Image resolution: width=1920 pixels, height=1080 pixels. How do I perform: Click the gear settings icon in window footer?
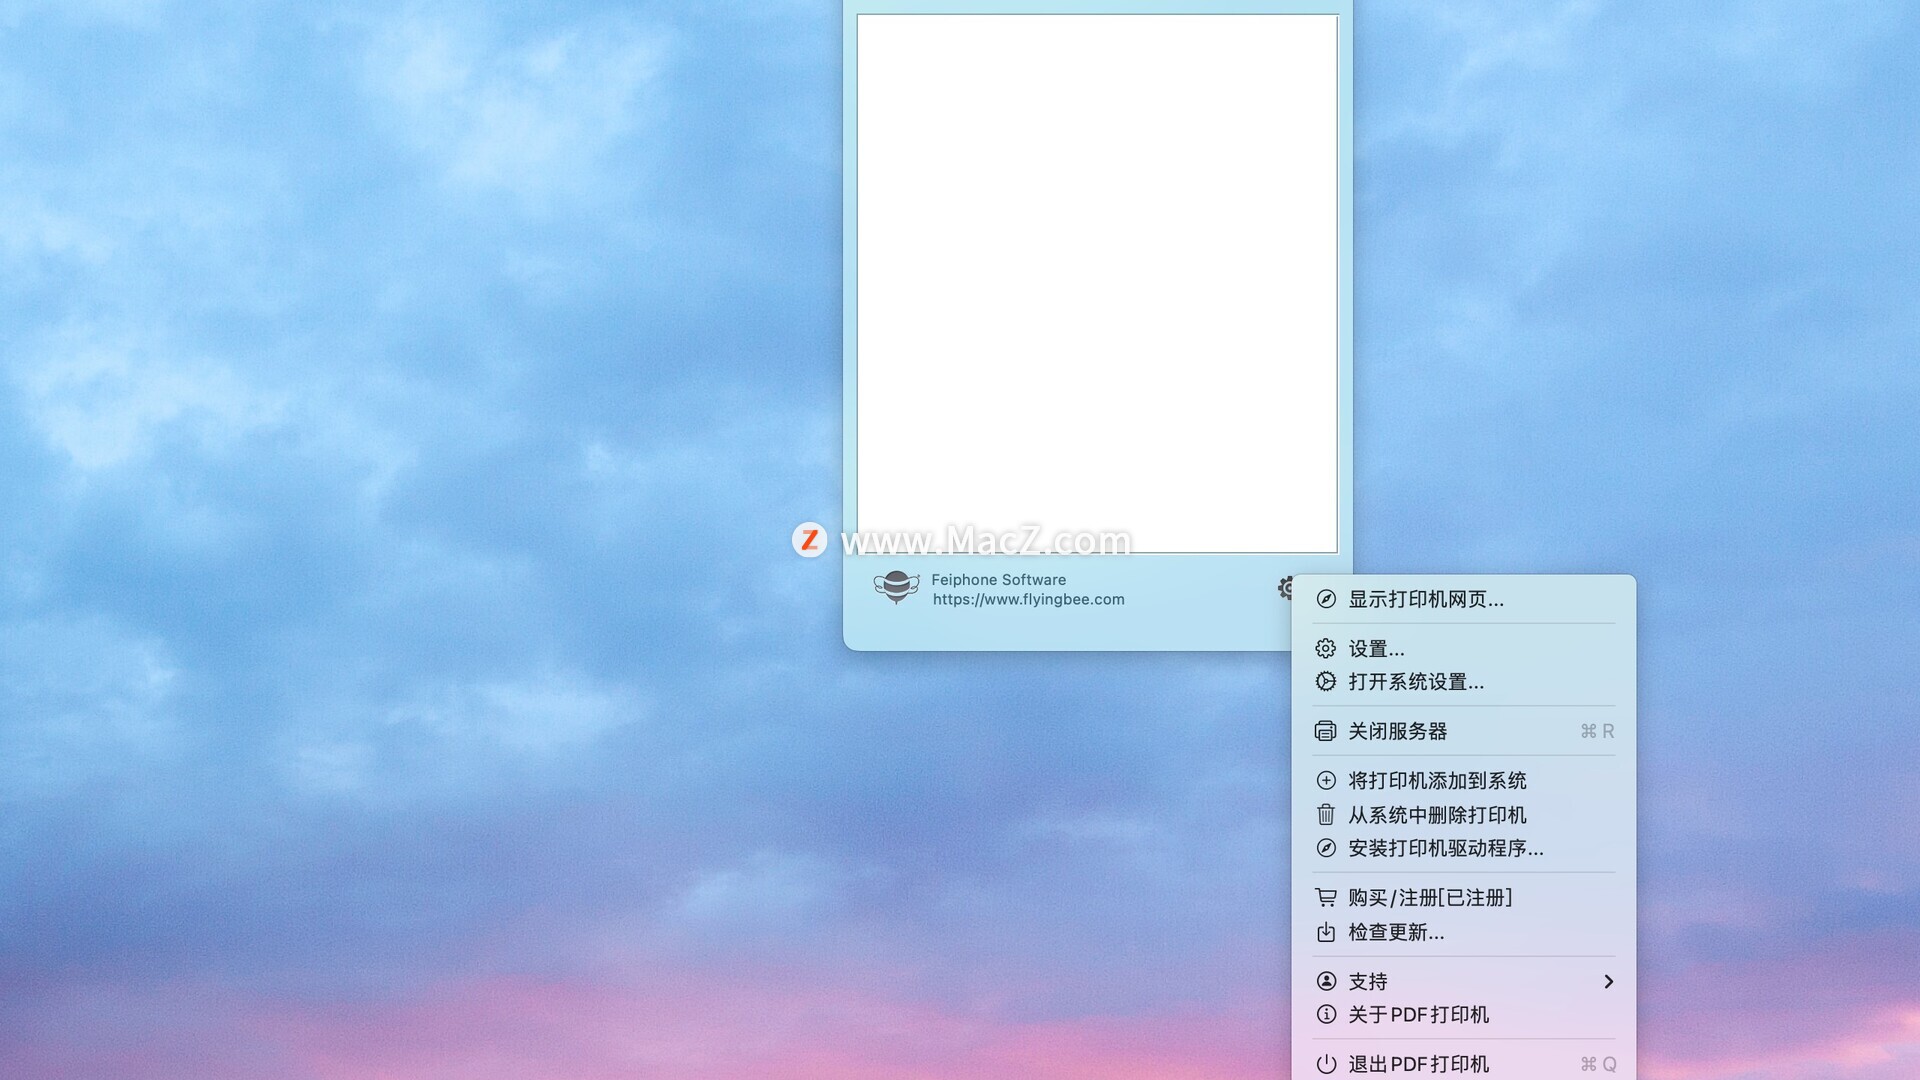point(1285,588)
